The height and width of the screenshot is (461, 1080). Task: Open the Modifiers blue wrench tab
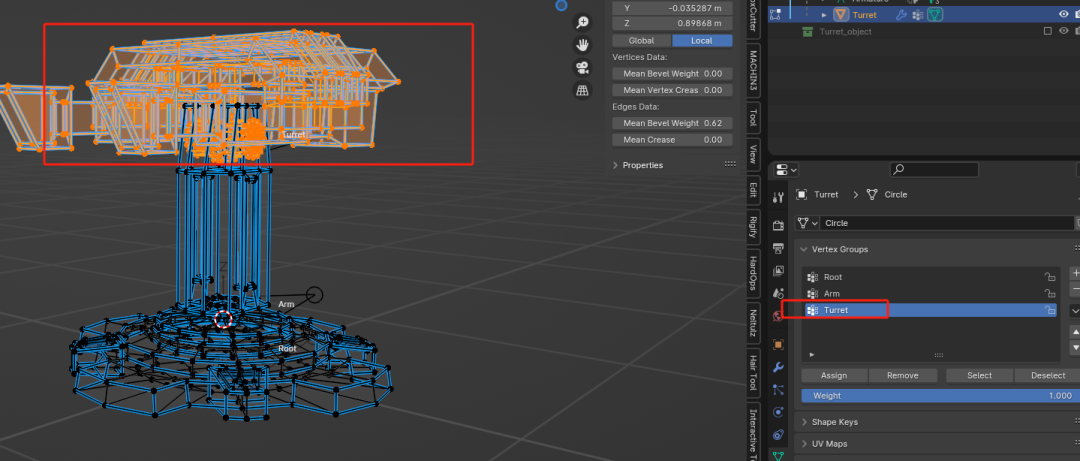[x=778, y=367]
